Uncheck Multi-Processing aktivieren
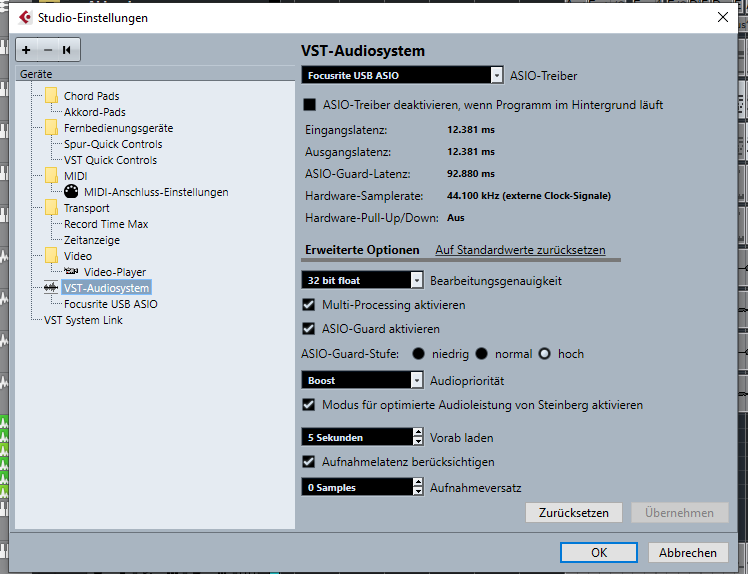Screen dimensions: 748x574 pyautogui.click(x=309, y=304)
